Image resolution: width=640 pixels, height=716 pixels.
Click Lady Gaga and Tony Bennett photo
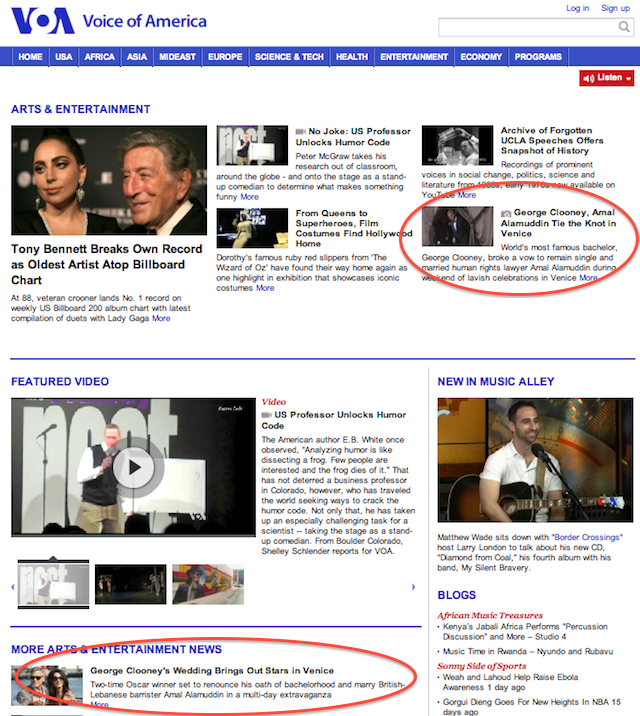[109, 180]
